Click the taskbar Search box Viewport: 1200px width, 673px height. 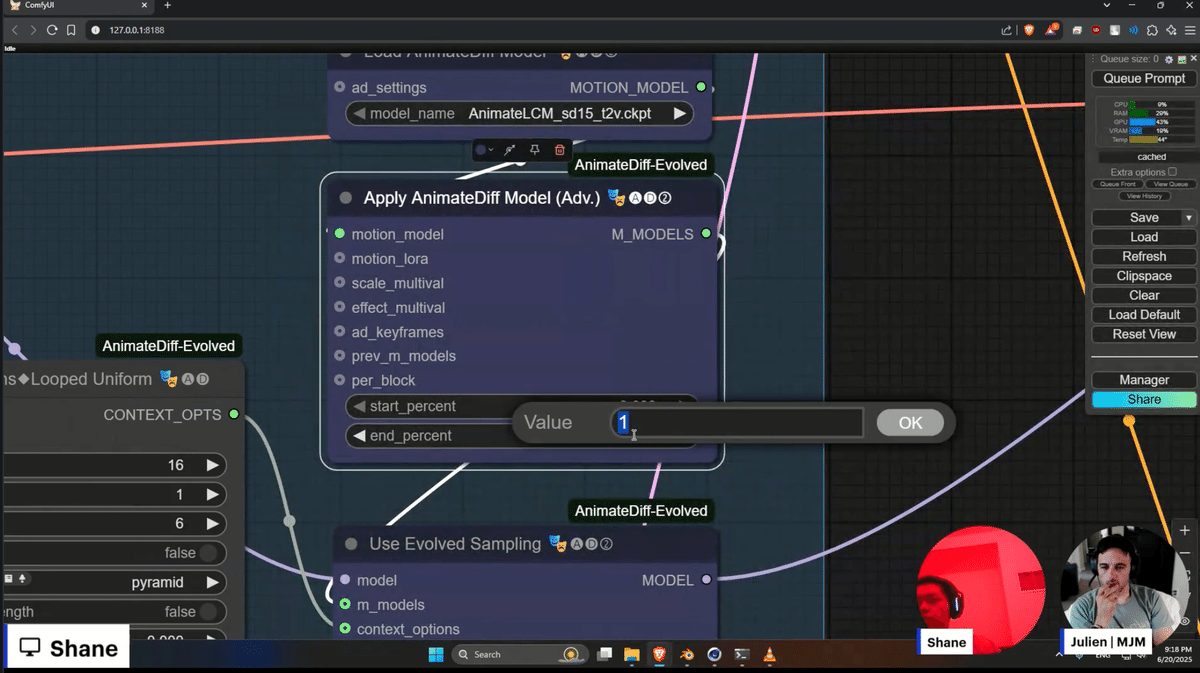519,654
